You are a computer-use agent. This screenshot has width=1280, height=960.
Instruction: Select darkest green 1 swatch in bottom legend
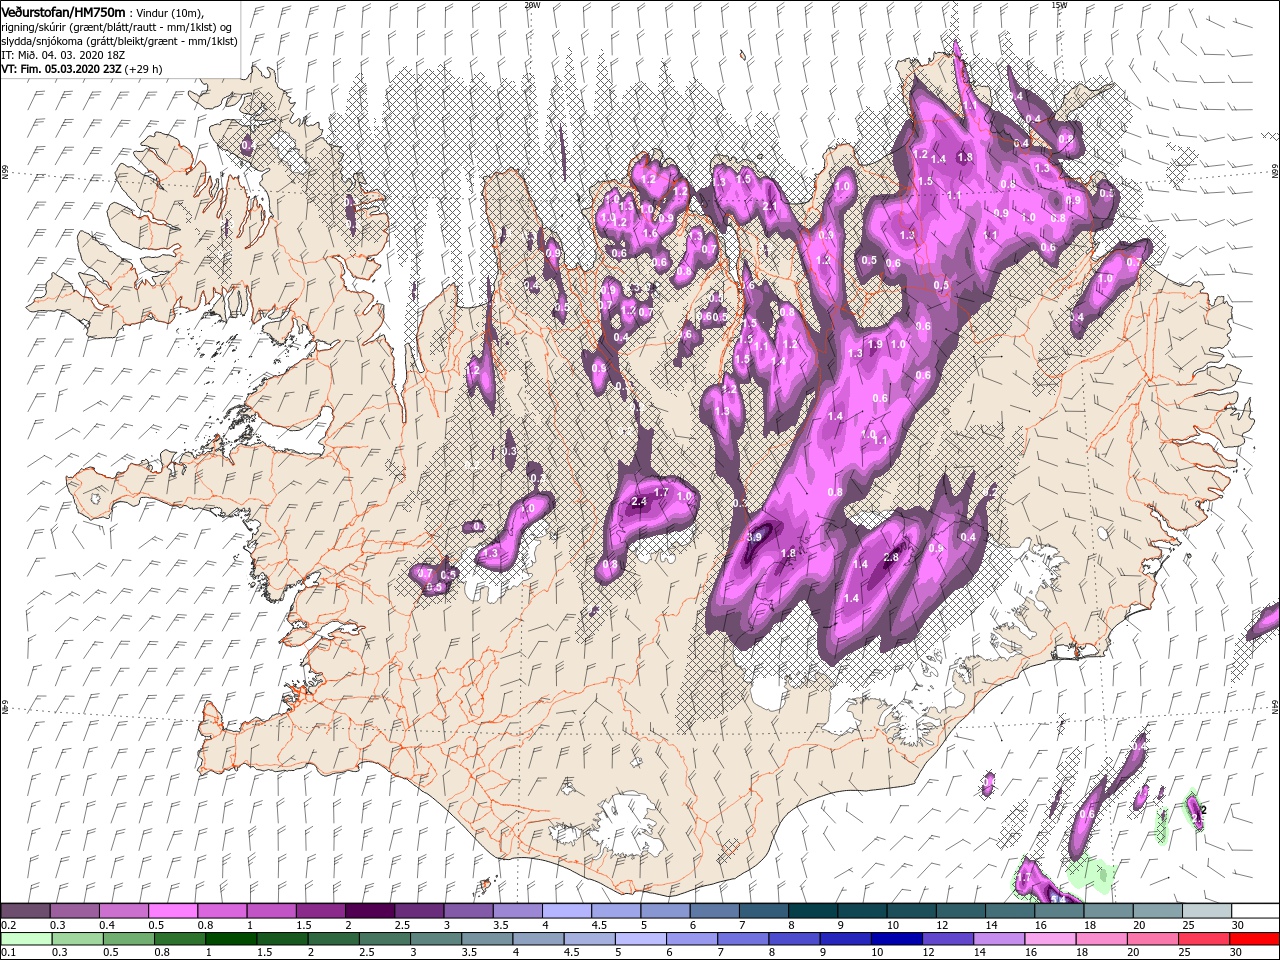coord(230,939)
